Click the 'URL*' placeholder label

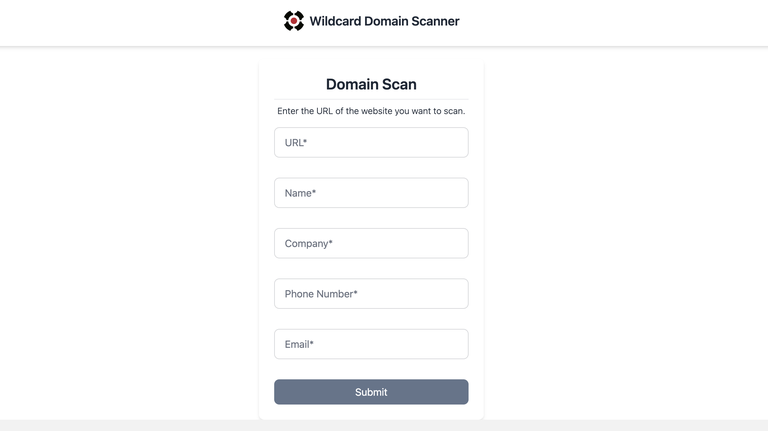(x=296, y=143)
